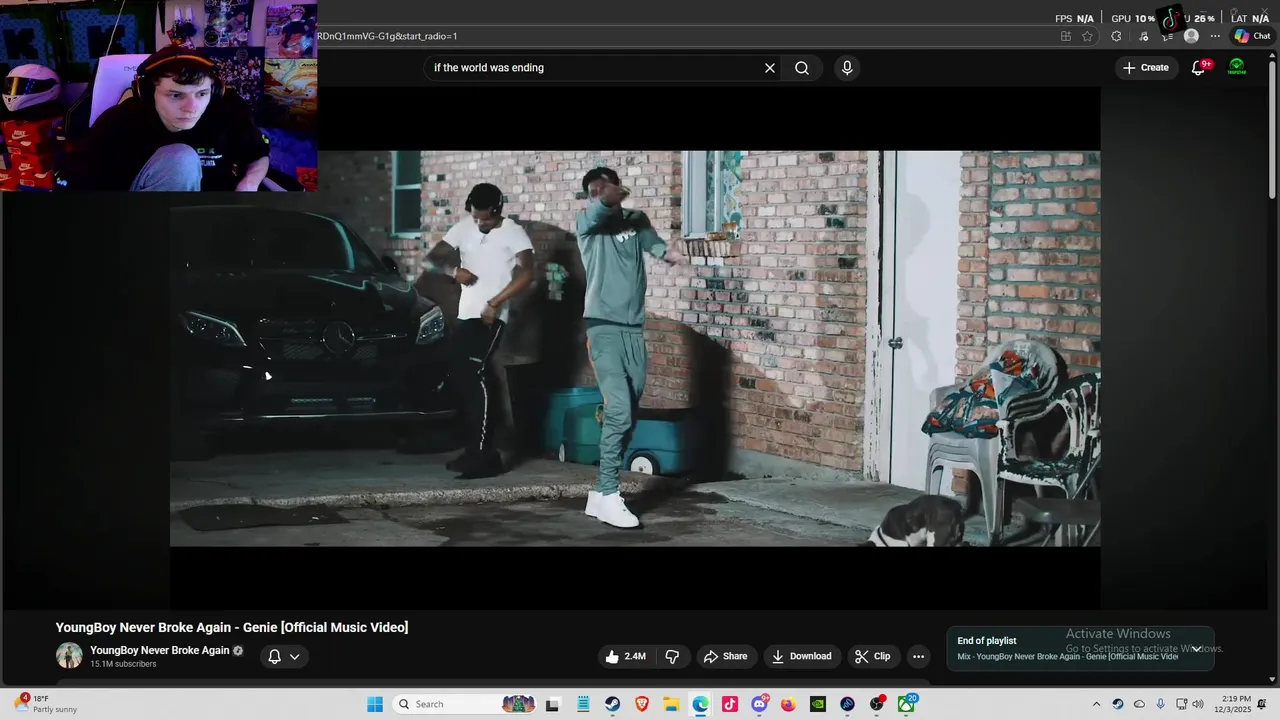Open Brave browser from the taskbar
1280x720 pixels.
pyautogui.click(x=642, y=704)
